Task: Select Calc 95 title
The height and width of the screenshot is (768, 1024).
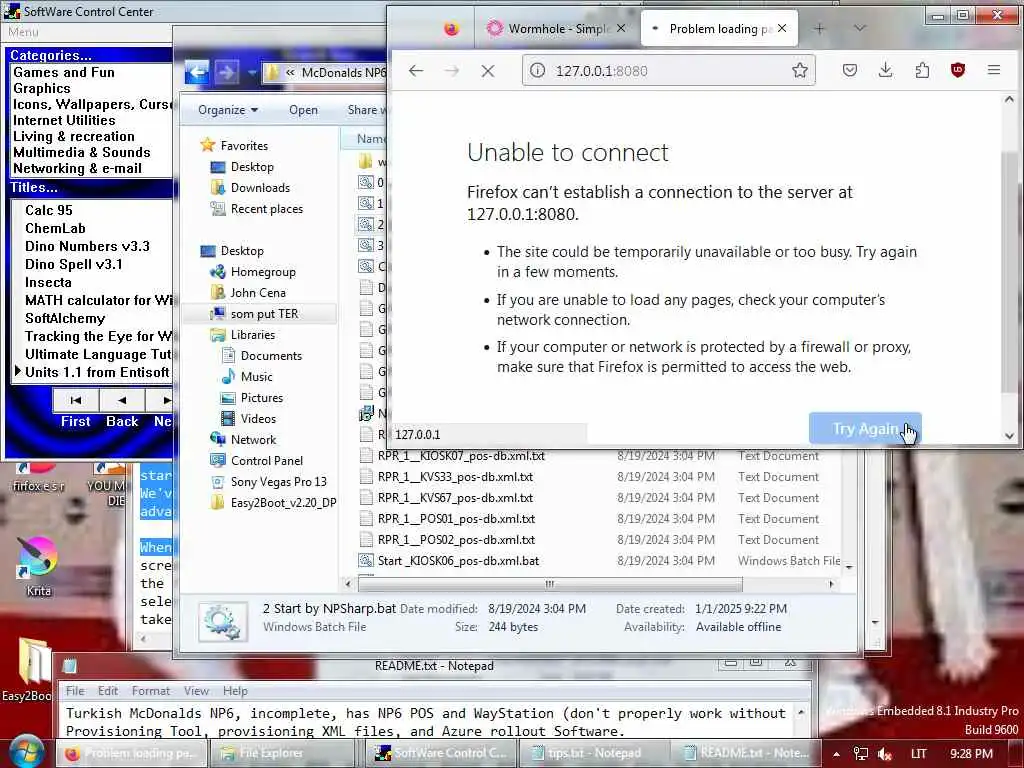Action: [x=48, y=210]
